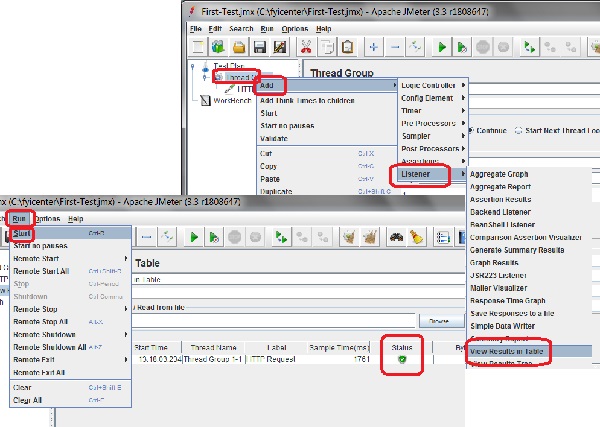Screen dimensions: 600x427
Task: Select WorkBench in the test plan tree
Action: tap(232, 101)
